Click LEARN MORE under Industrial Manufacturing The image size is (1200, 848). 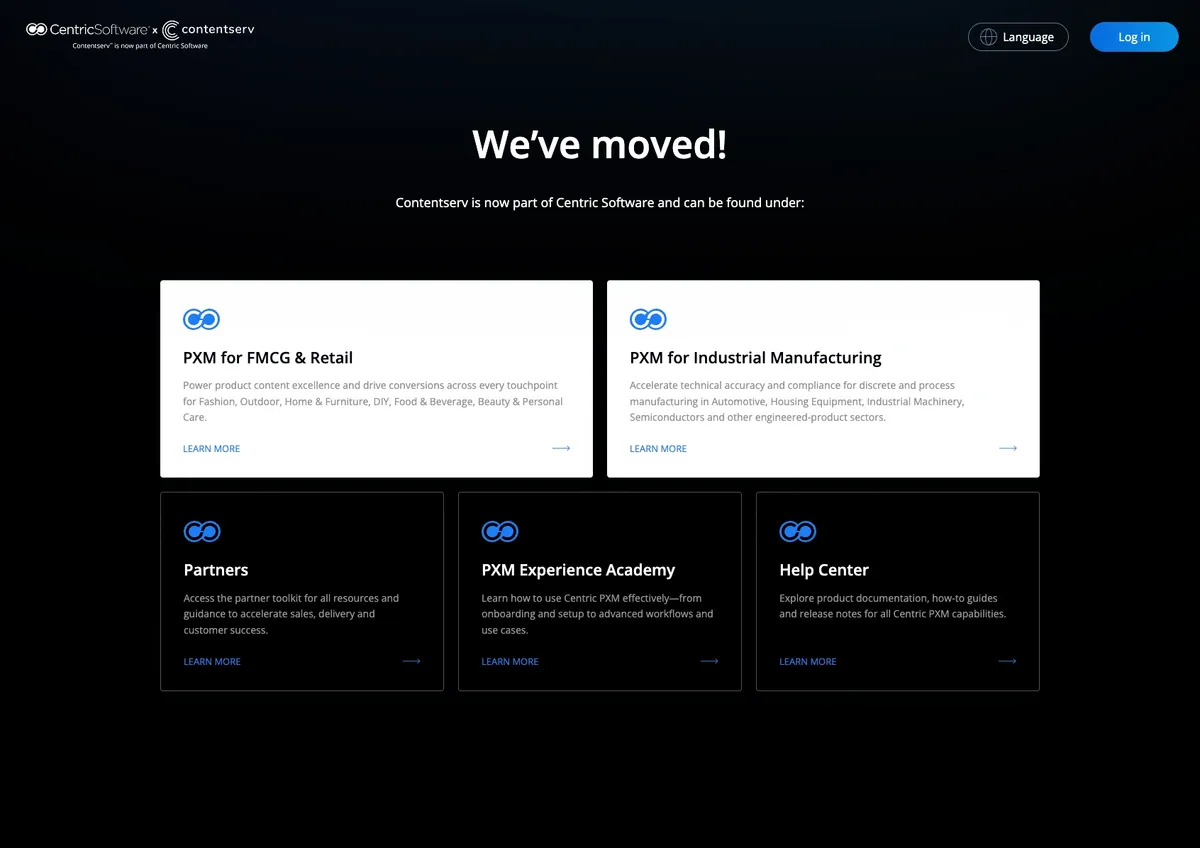pos(658,449)
